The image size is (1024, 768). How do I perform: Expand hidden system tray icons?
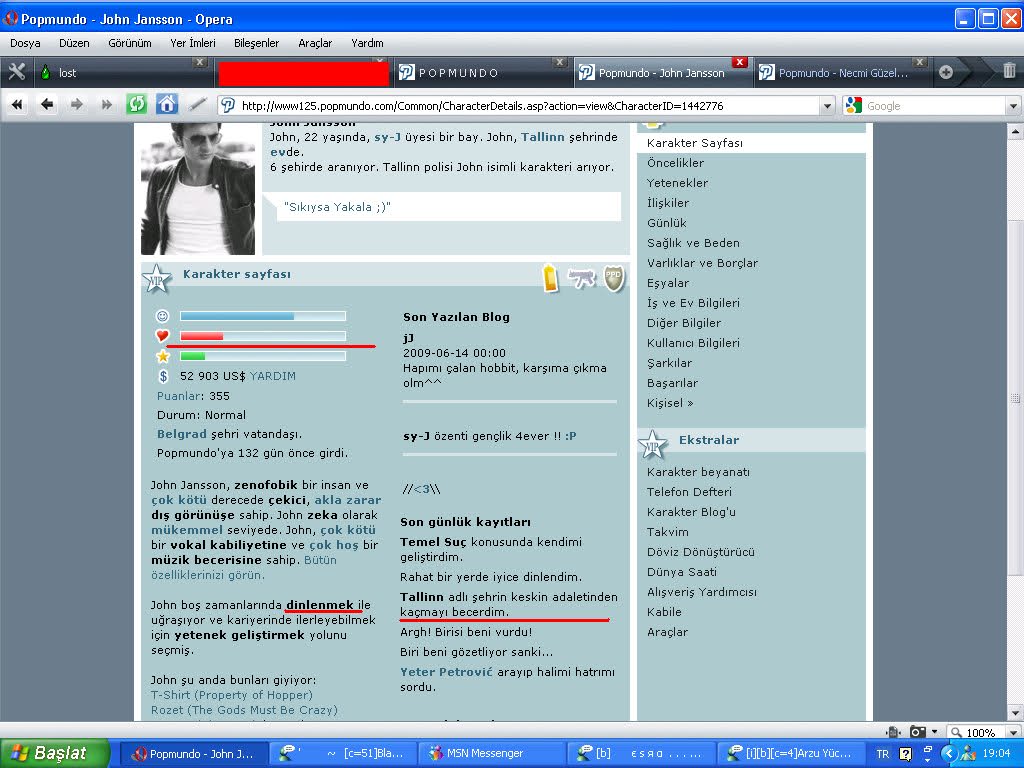pyautogui.click(x=950, y=754)
